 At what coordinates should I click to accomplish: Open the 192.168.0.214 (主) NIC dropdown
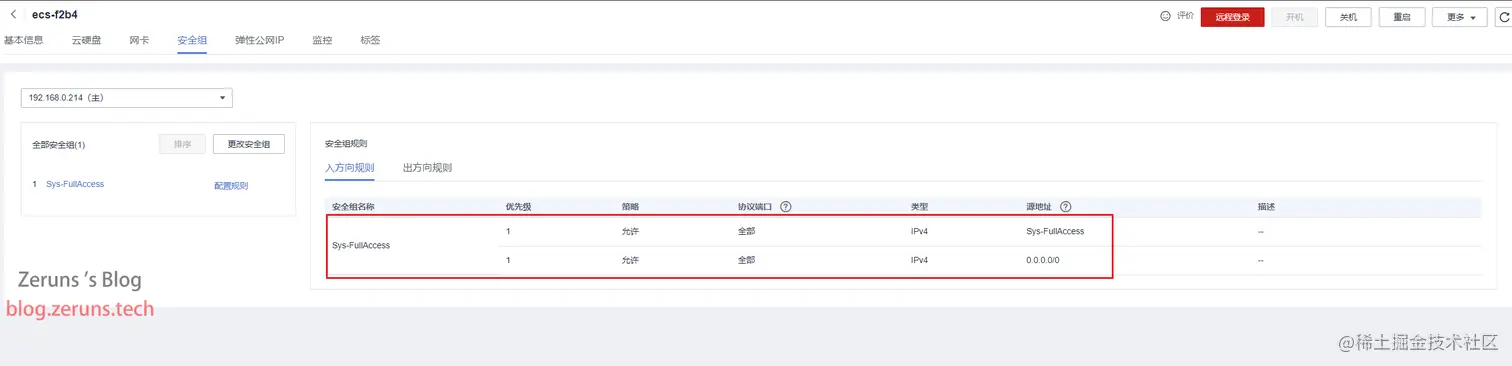[x=127, y=97]
